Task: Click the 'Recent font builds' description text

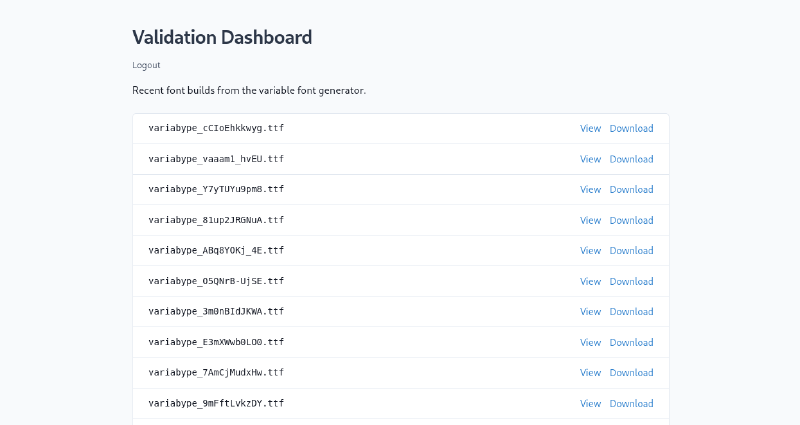Action: [249, 90]
